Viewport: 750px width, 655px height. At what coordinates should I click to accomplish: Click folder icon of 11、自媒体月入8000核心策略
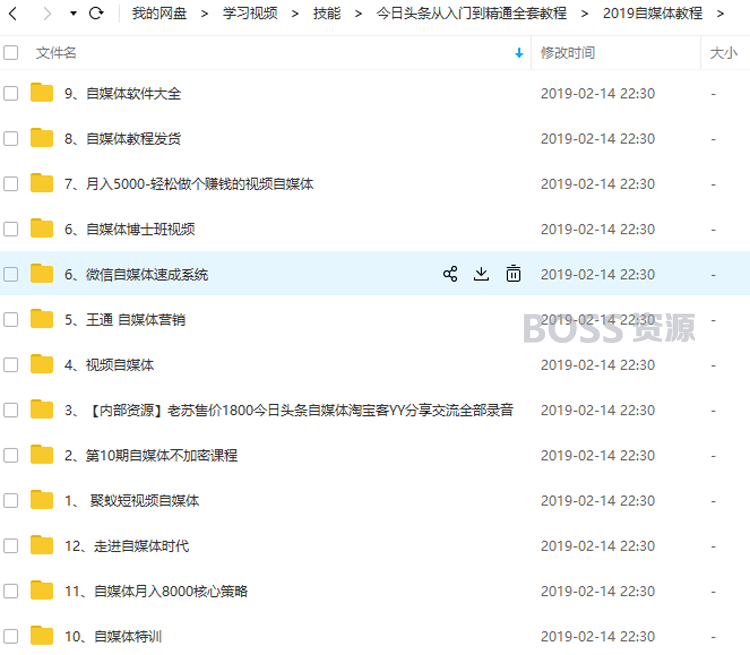coord(42,590)
